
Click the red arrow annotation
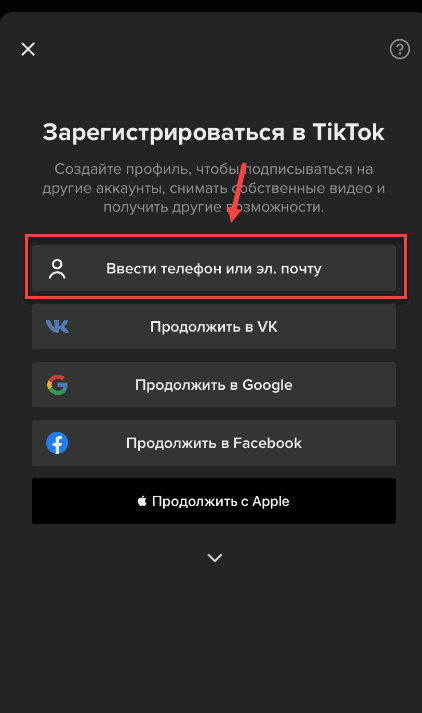238,192
